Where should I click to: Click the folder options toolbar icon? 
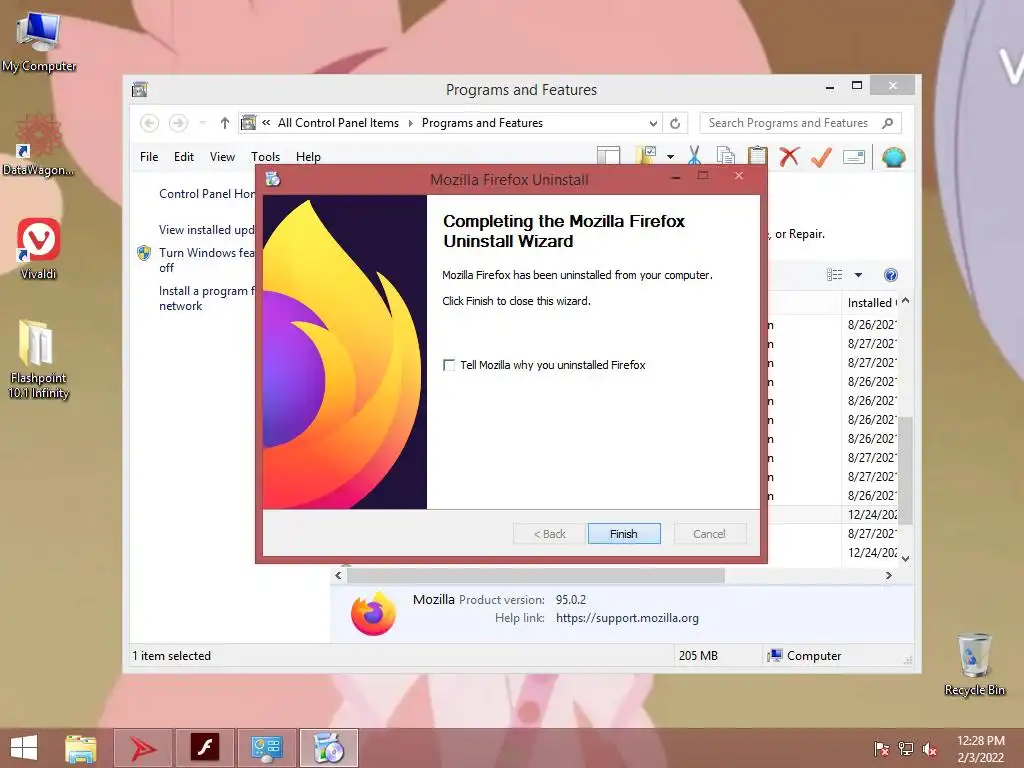[646, 155]
